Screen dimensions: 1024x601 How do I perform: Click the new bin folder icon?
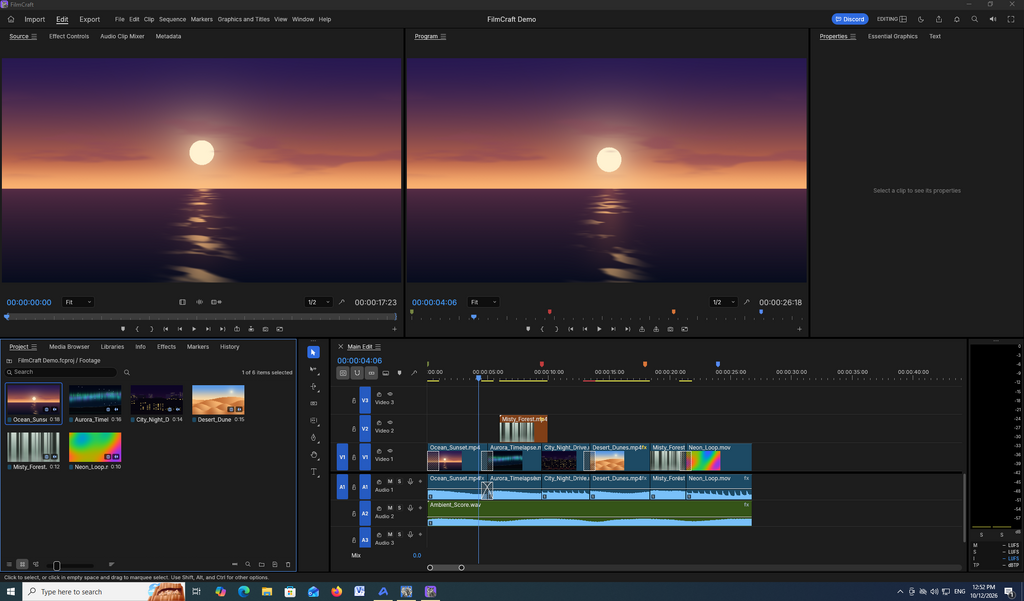pyautogui.click(x=261, y=564)
